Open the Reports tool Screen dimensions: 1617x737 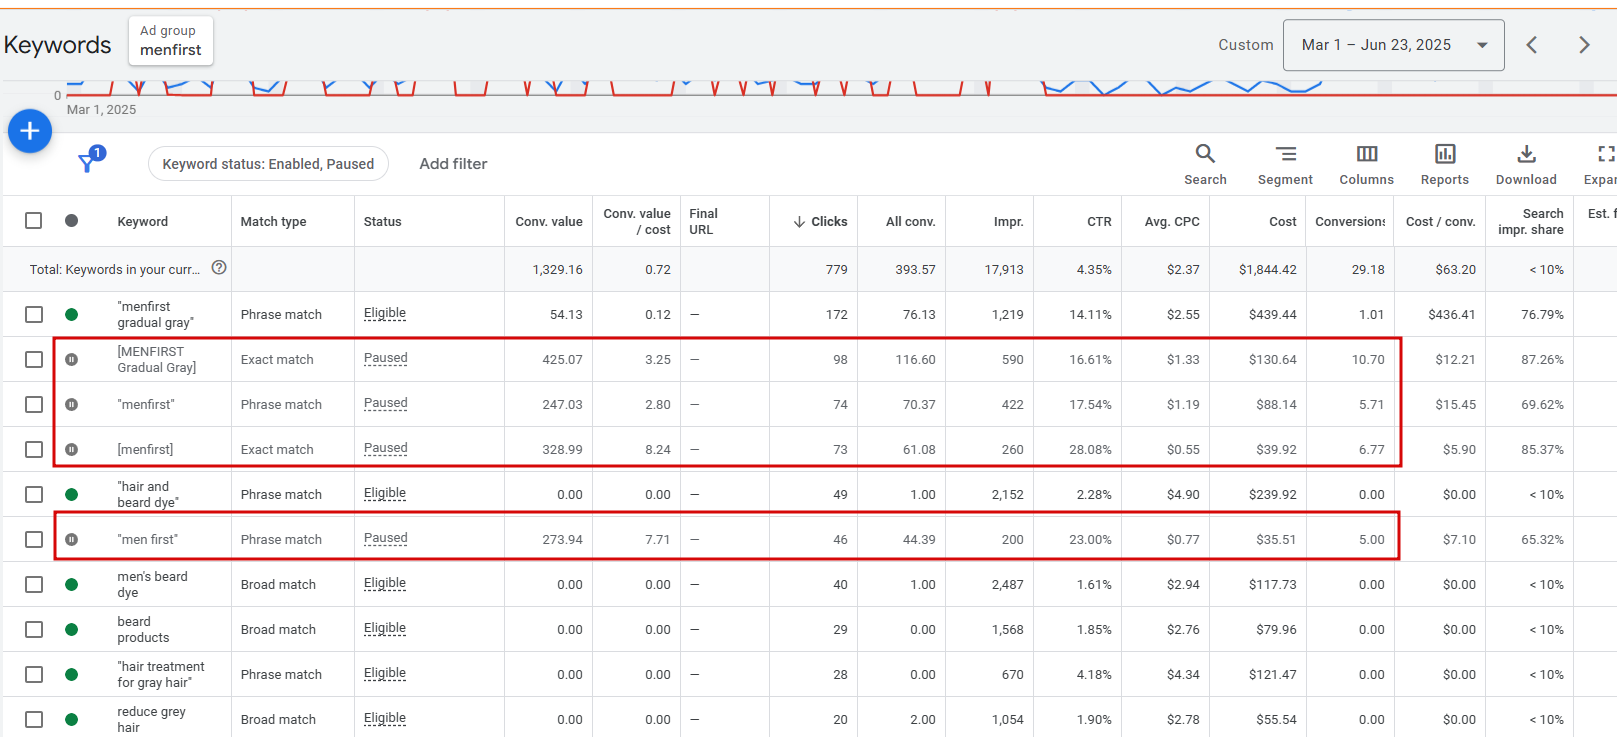click(x=1445, y=165)
